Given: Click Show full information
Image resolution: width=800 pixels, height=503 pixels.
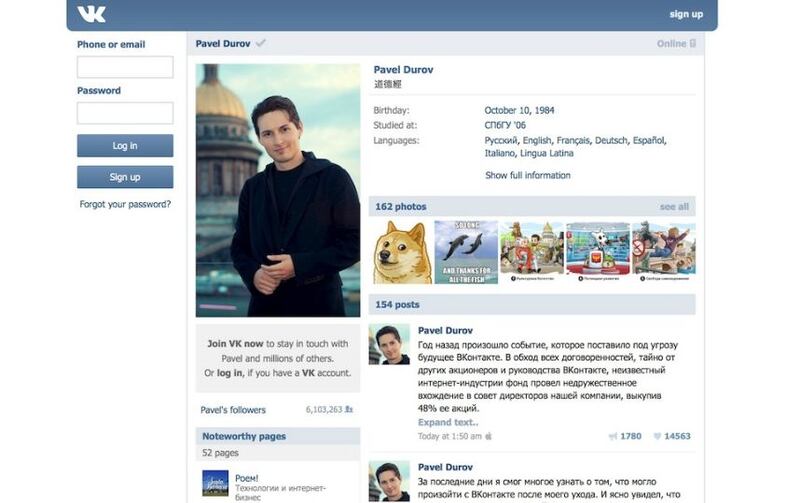Looking at the screenshot, I should (x=528, y=175).
